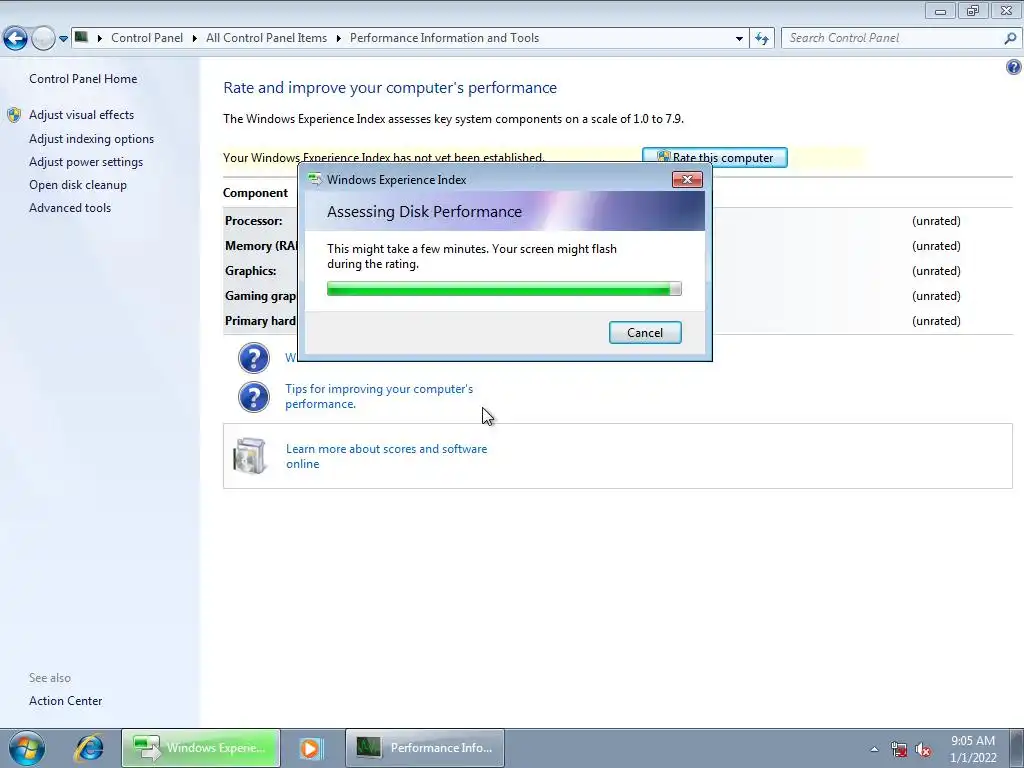This screenshot has height=768, width=1024.
Task: Click the Refresh button in address bar
Action: 761,38
